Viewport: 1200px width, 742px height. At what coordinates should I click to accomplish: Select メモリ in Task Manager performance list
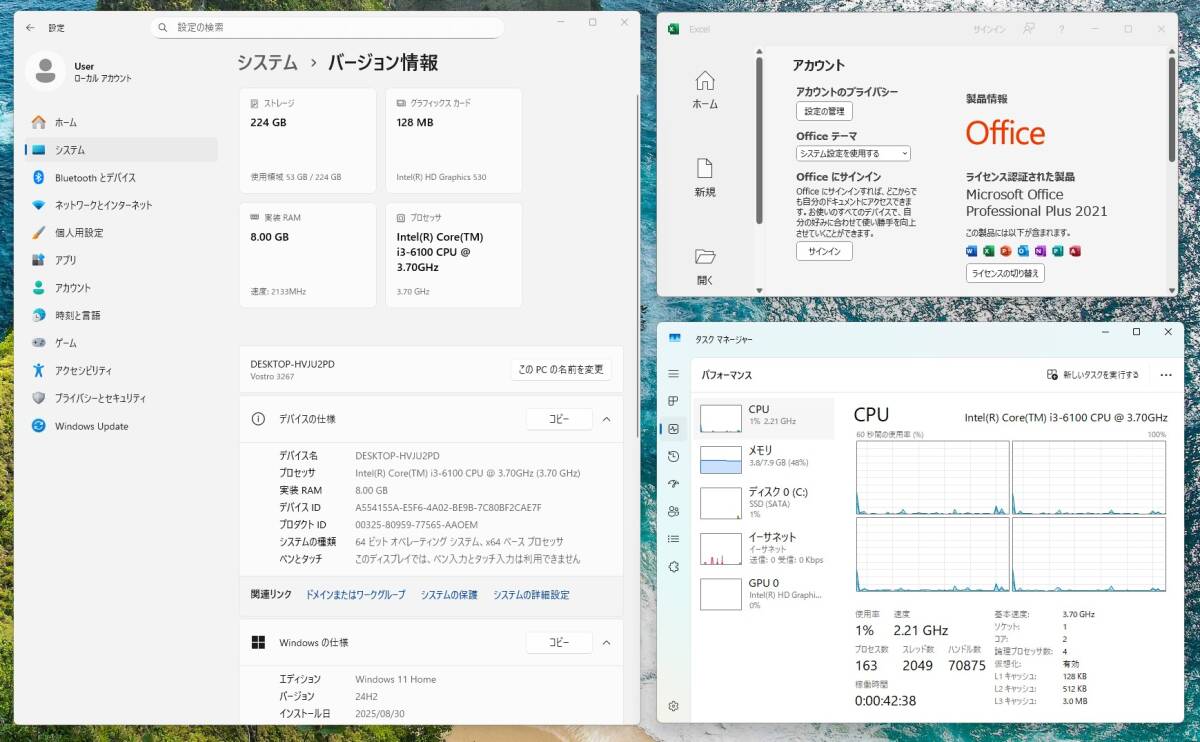pos(764,460)
